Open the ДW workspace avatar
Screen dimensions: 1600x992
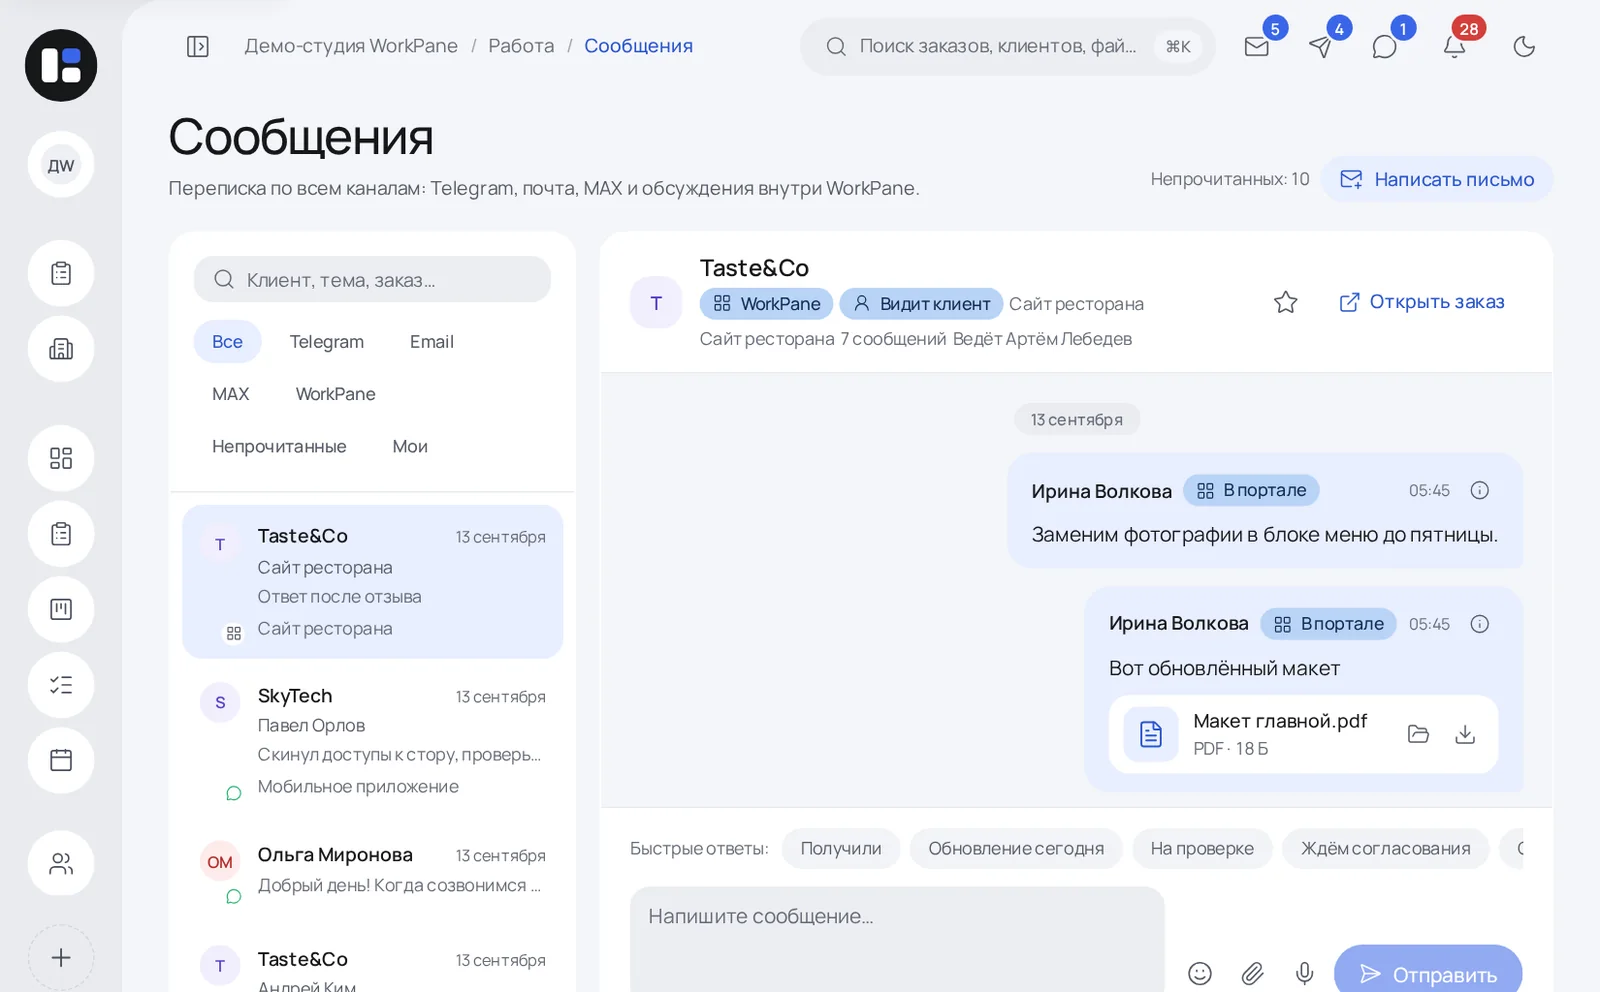[61, 165]
